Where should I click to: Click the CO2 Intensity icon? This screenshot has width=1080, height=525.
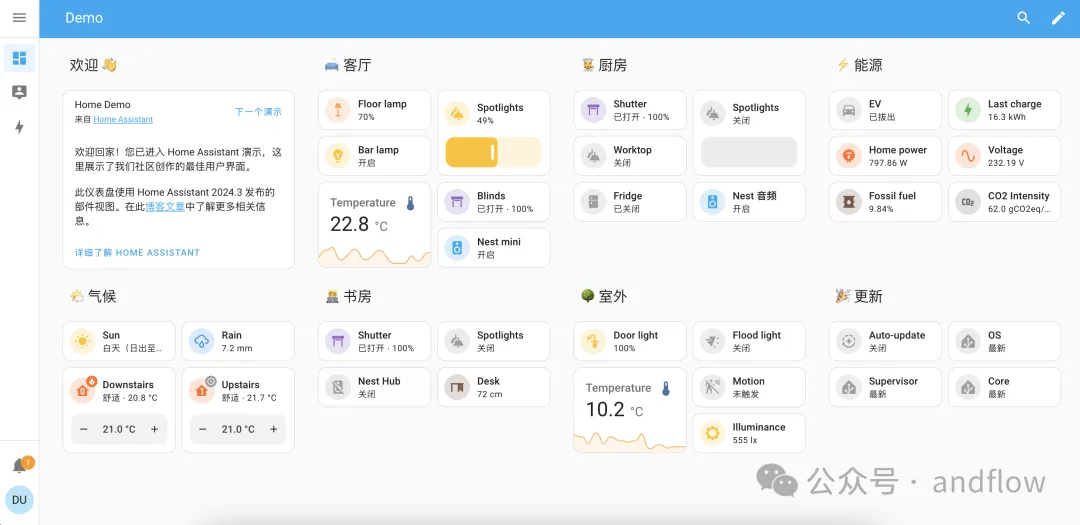[x=968, y=202]
